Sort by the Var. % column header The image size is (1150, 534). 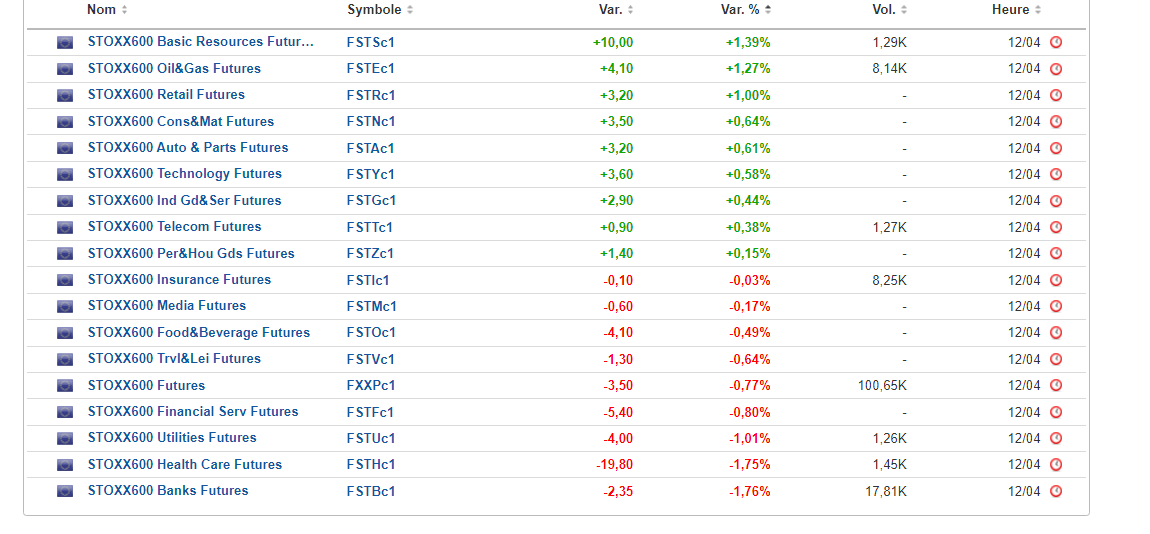tap(746, 10)
